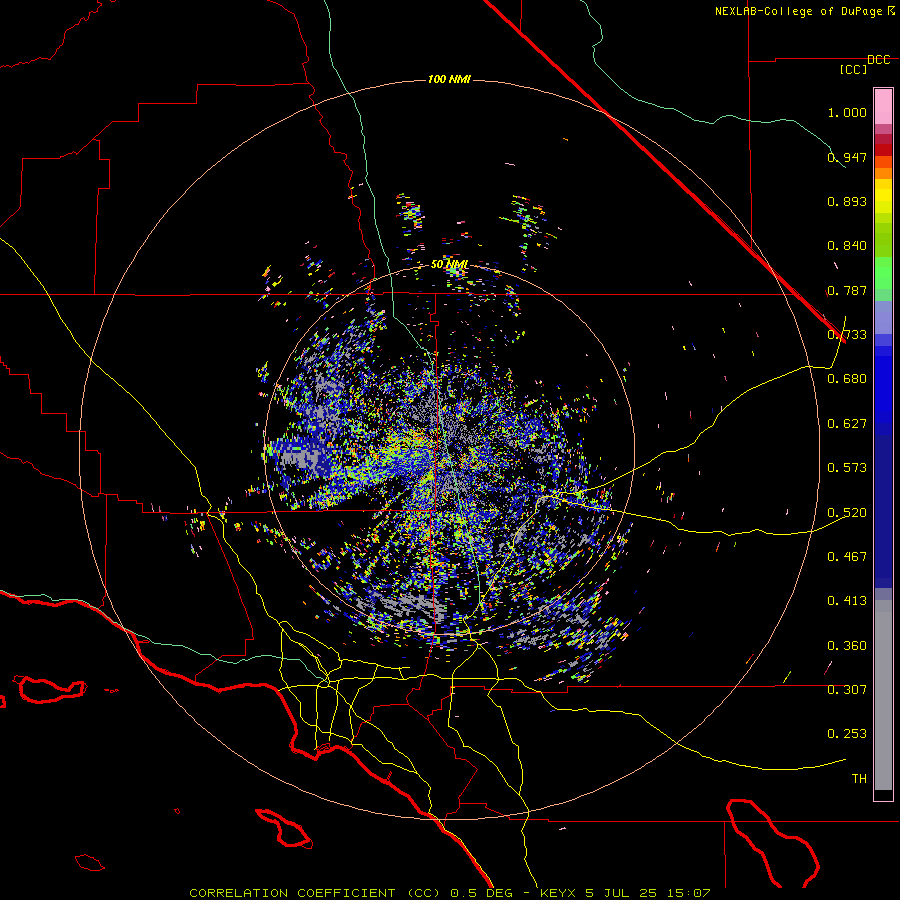Pick the red segment of the color bar

pyautogui.click(x=883, y=149)
